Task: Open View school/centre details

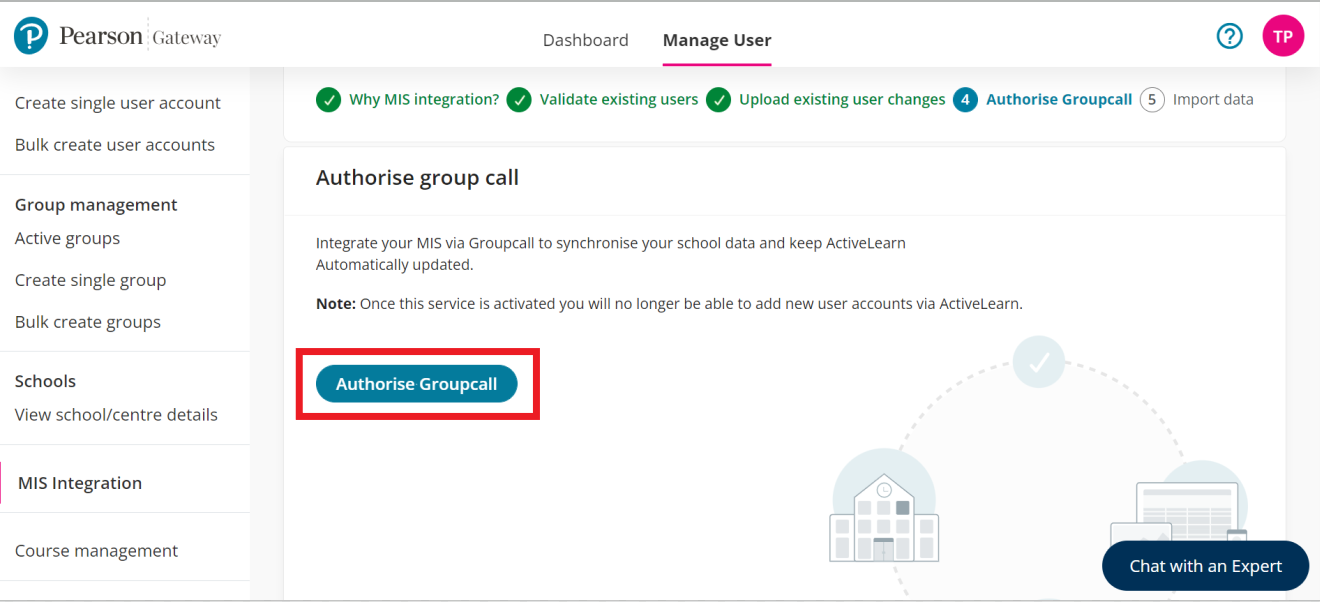Action: pos(116,415)
